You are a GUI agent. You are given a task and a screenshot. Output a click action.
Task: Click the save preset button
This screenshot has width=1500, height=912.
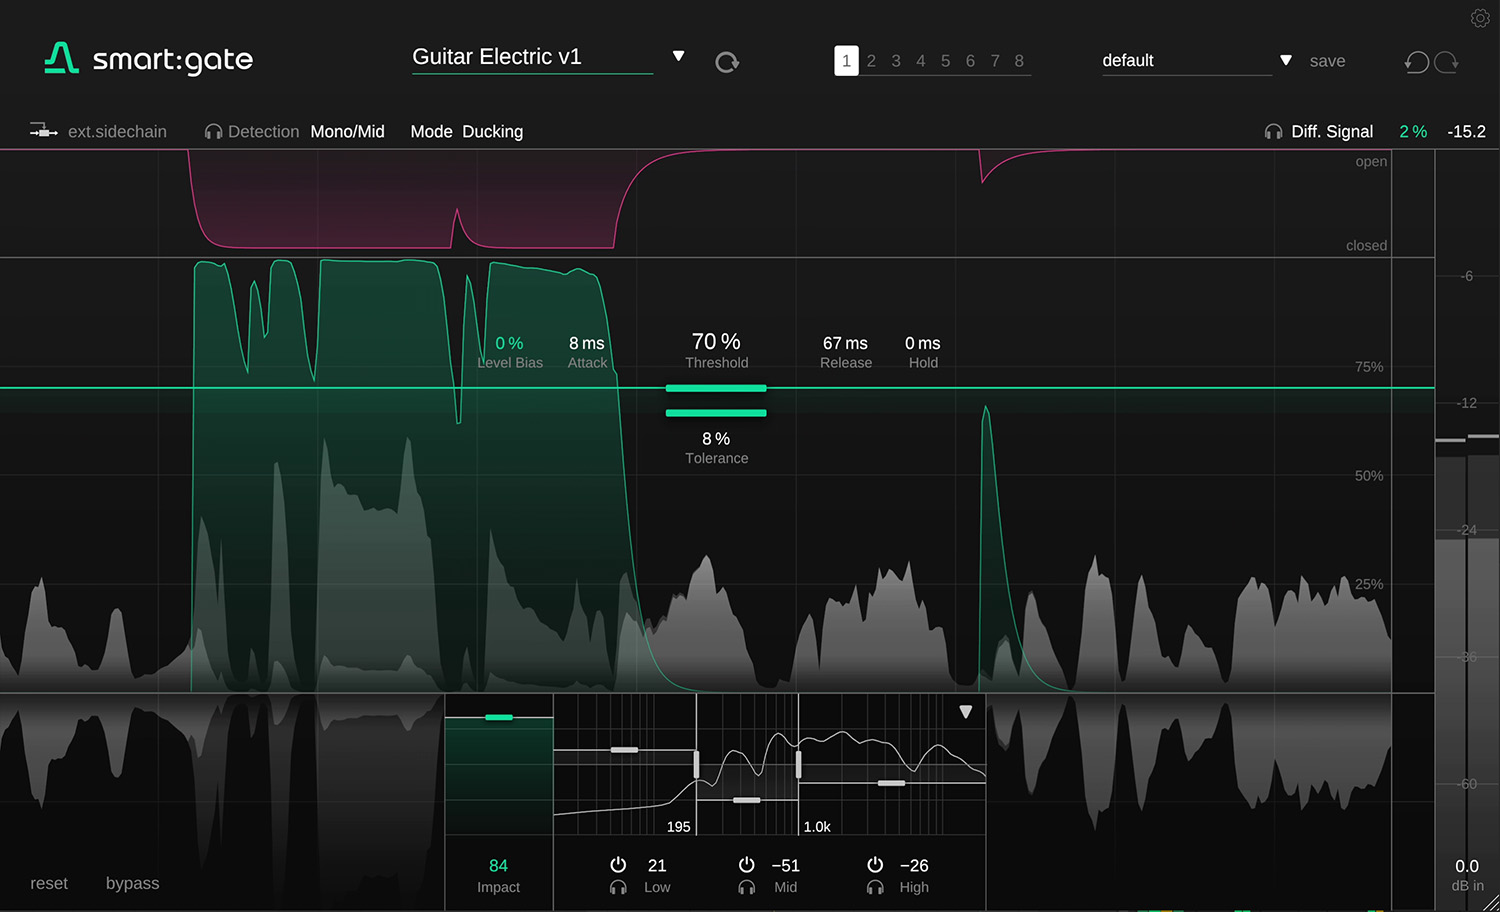tap(1327, 61)
